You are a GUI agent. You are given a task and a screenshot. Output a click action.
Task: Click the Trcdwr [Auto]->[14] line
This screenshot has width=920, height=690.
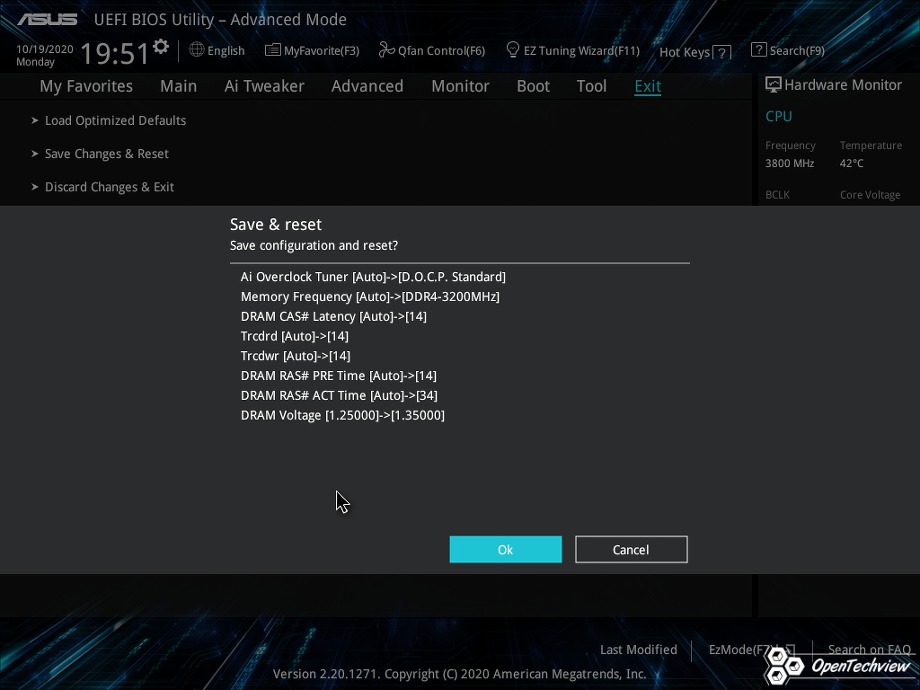pyautogui.click(x=296, y=356)
